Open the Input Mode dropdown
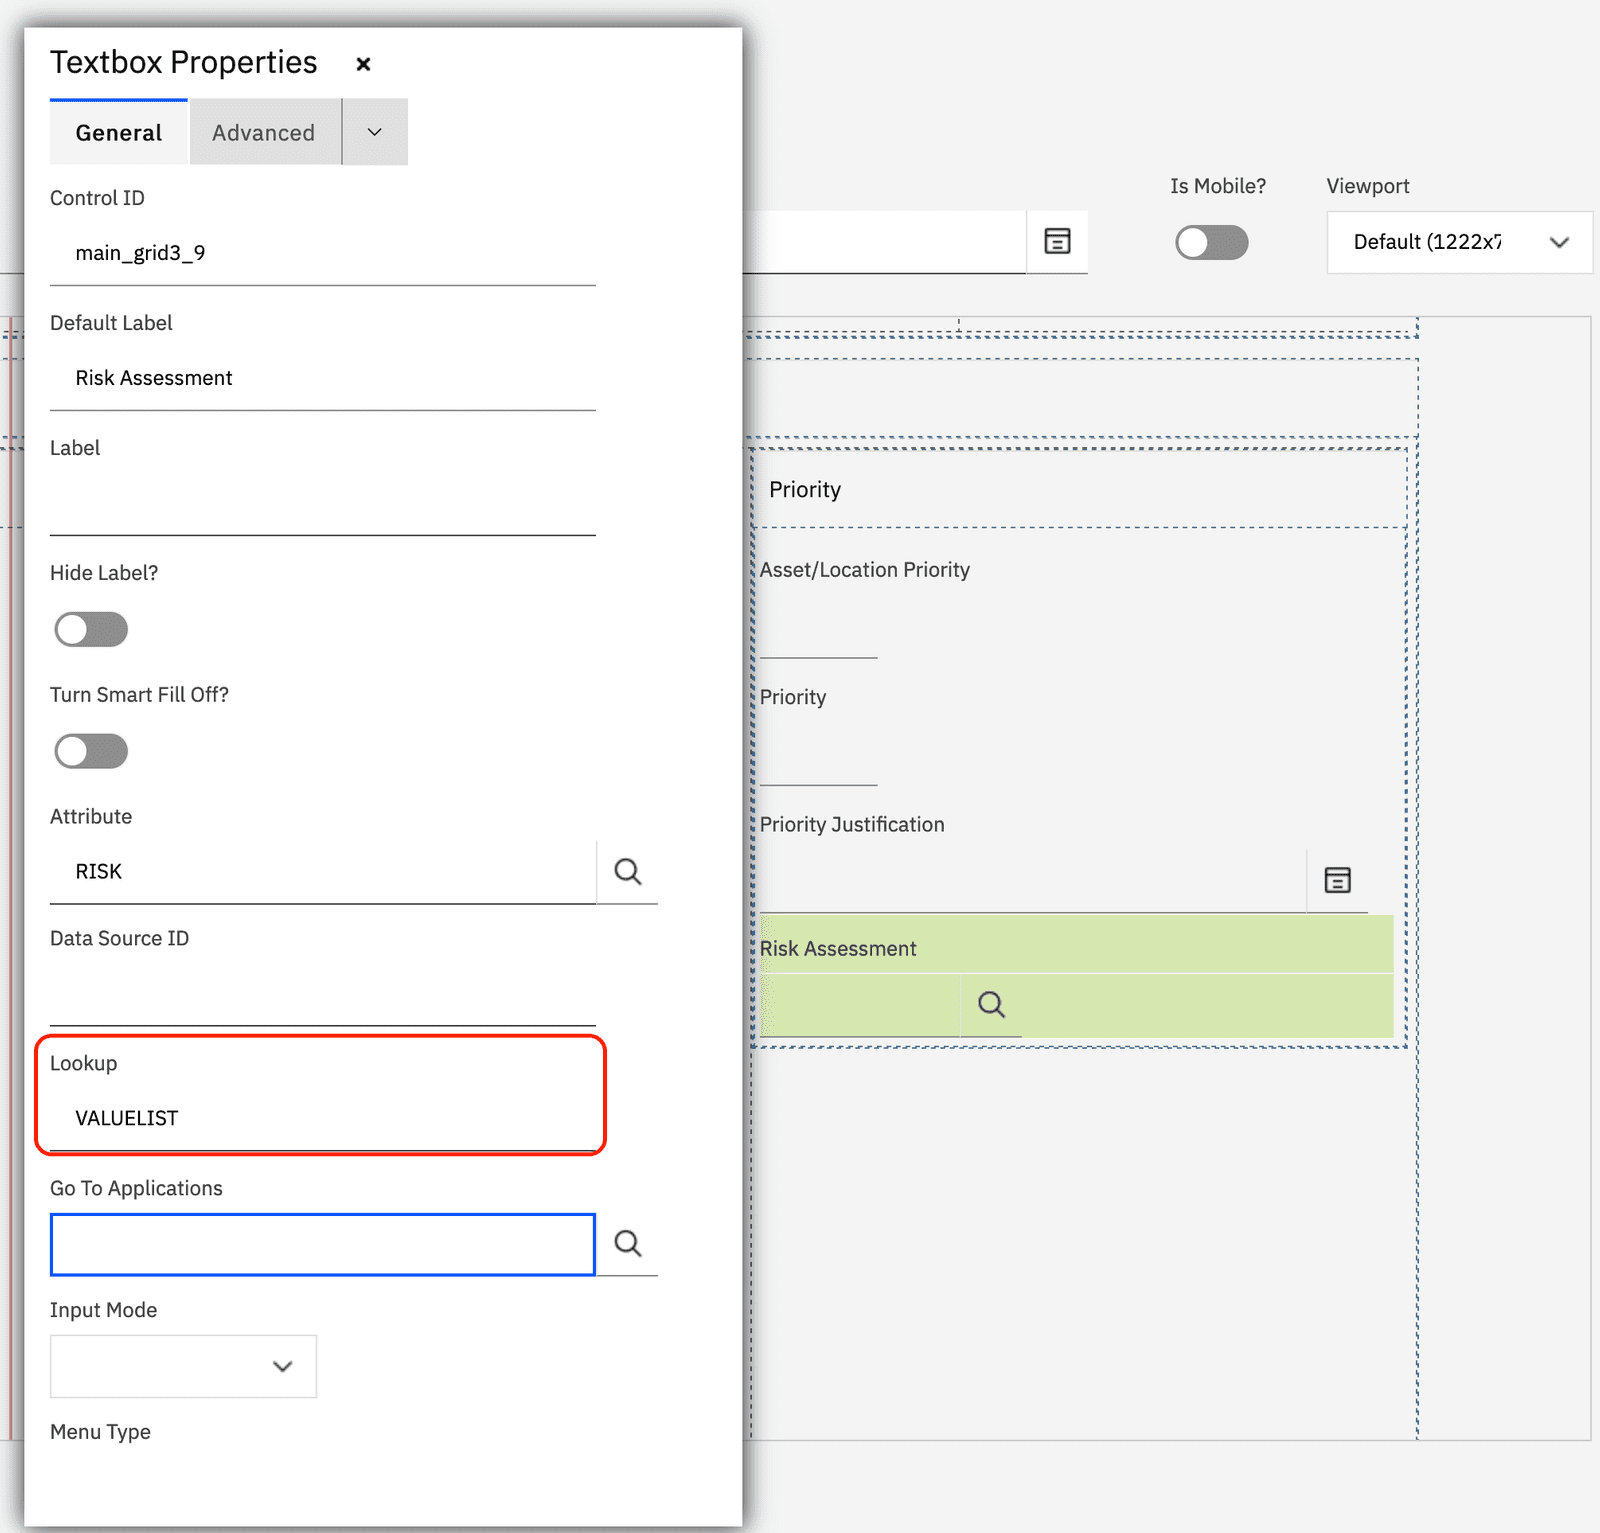Screen dimensions: 1600x1533 (x=183, y=1366)
